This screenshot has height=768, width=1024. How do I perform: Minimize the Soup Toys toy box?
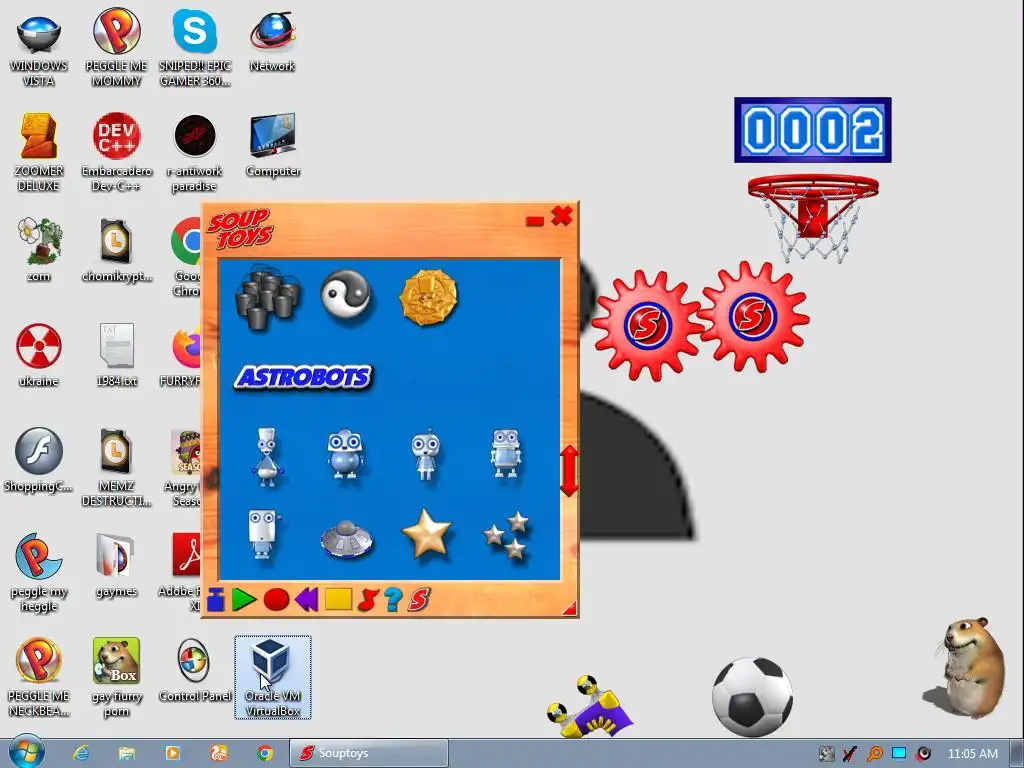tap(535, 221)
